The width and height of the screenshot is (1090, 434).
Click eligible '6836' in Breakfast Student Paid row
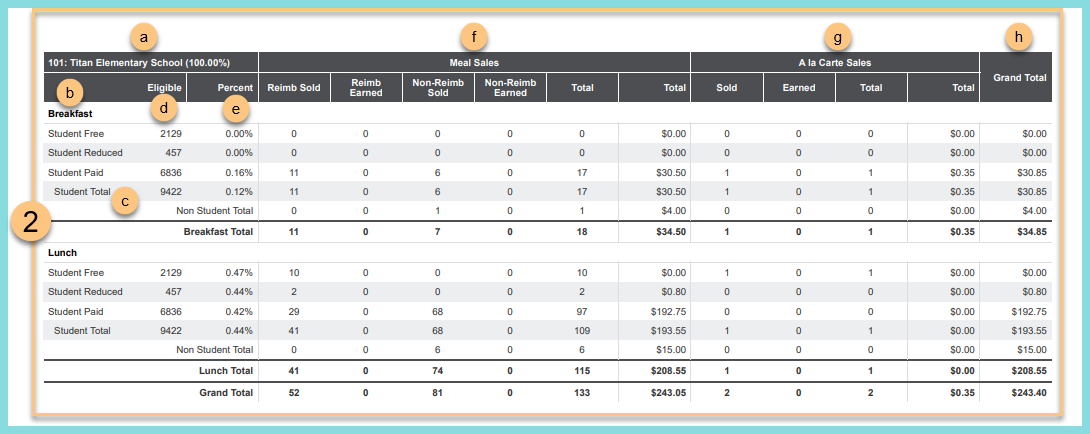pyautogui.click(x=171, y=172)
